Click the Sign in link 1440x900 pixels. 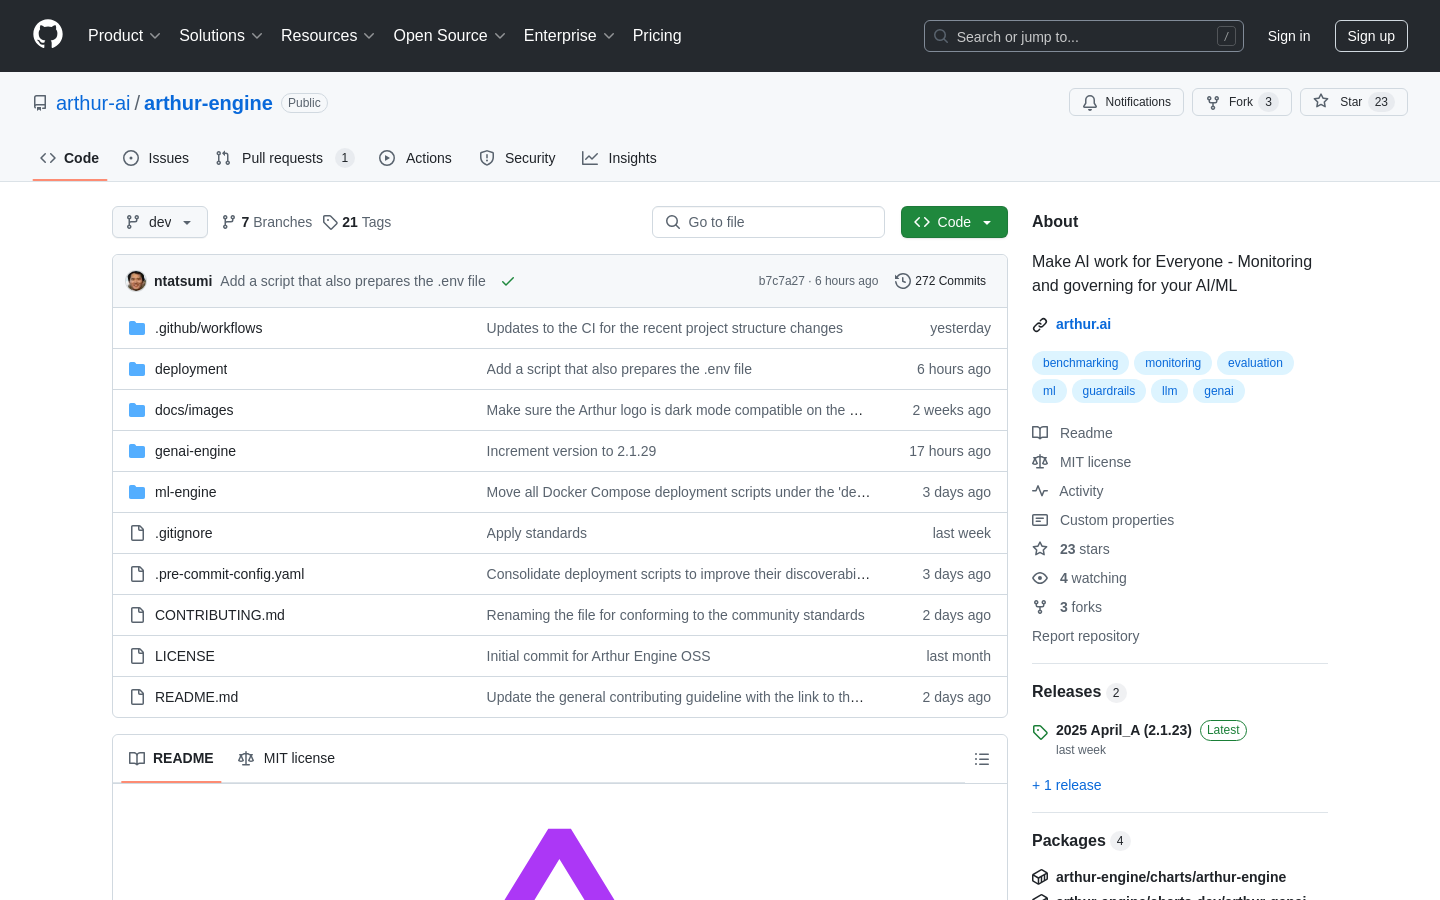pyautogui.click(x=1289, y=36)
